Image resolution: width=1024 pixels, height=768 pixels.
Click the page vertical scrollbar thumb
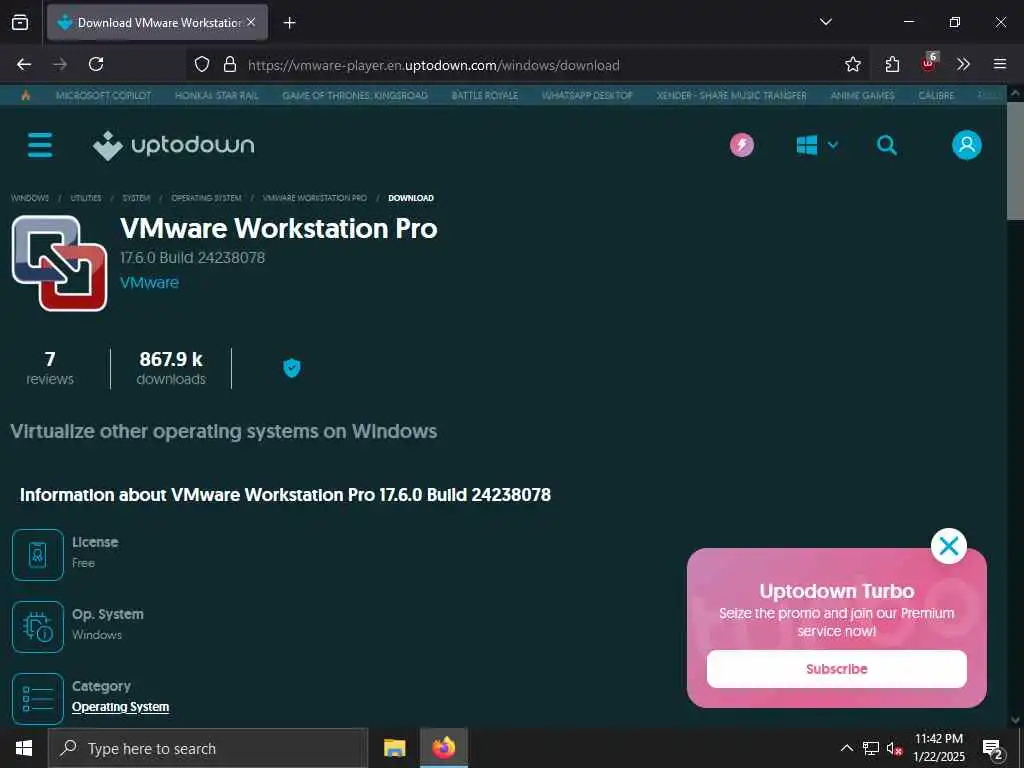tap(1016, 160)
